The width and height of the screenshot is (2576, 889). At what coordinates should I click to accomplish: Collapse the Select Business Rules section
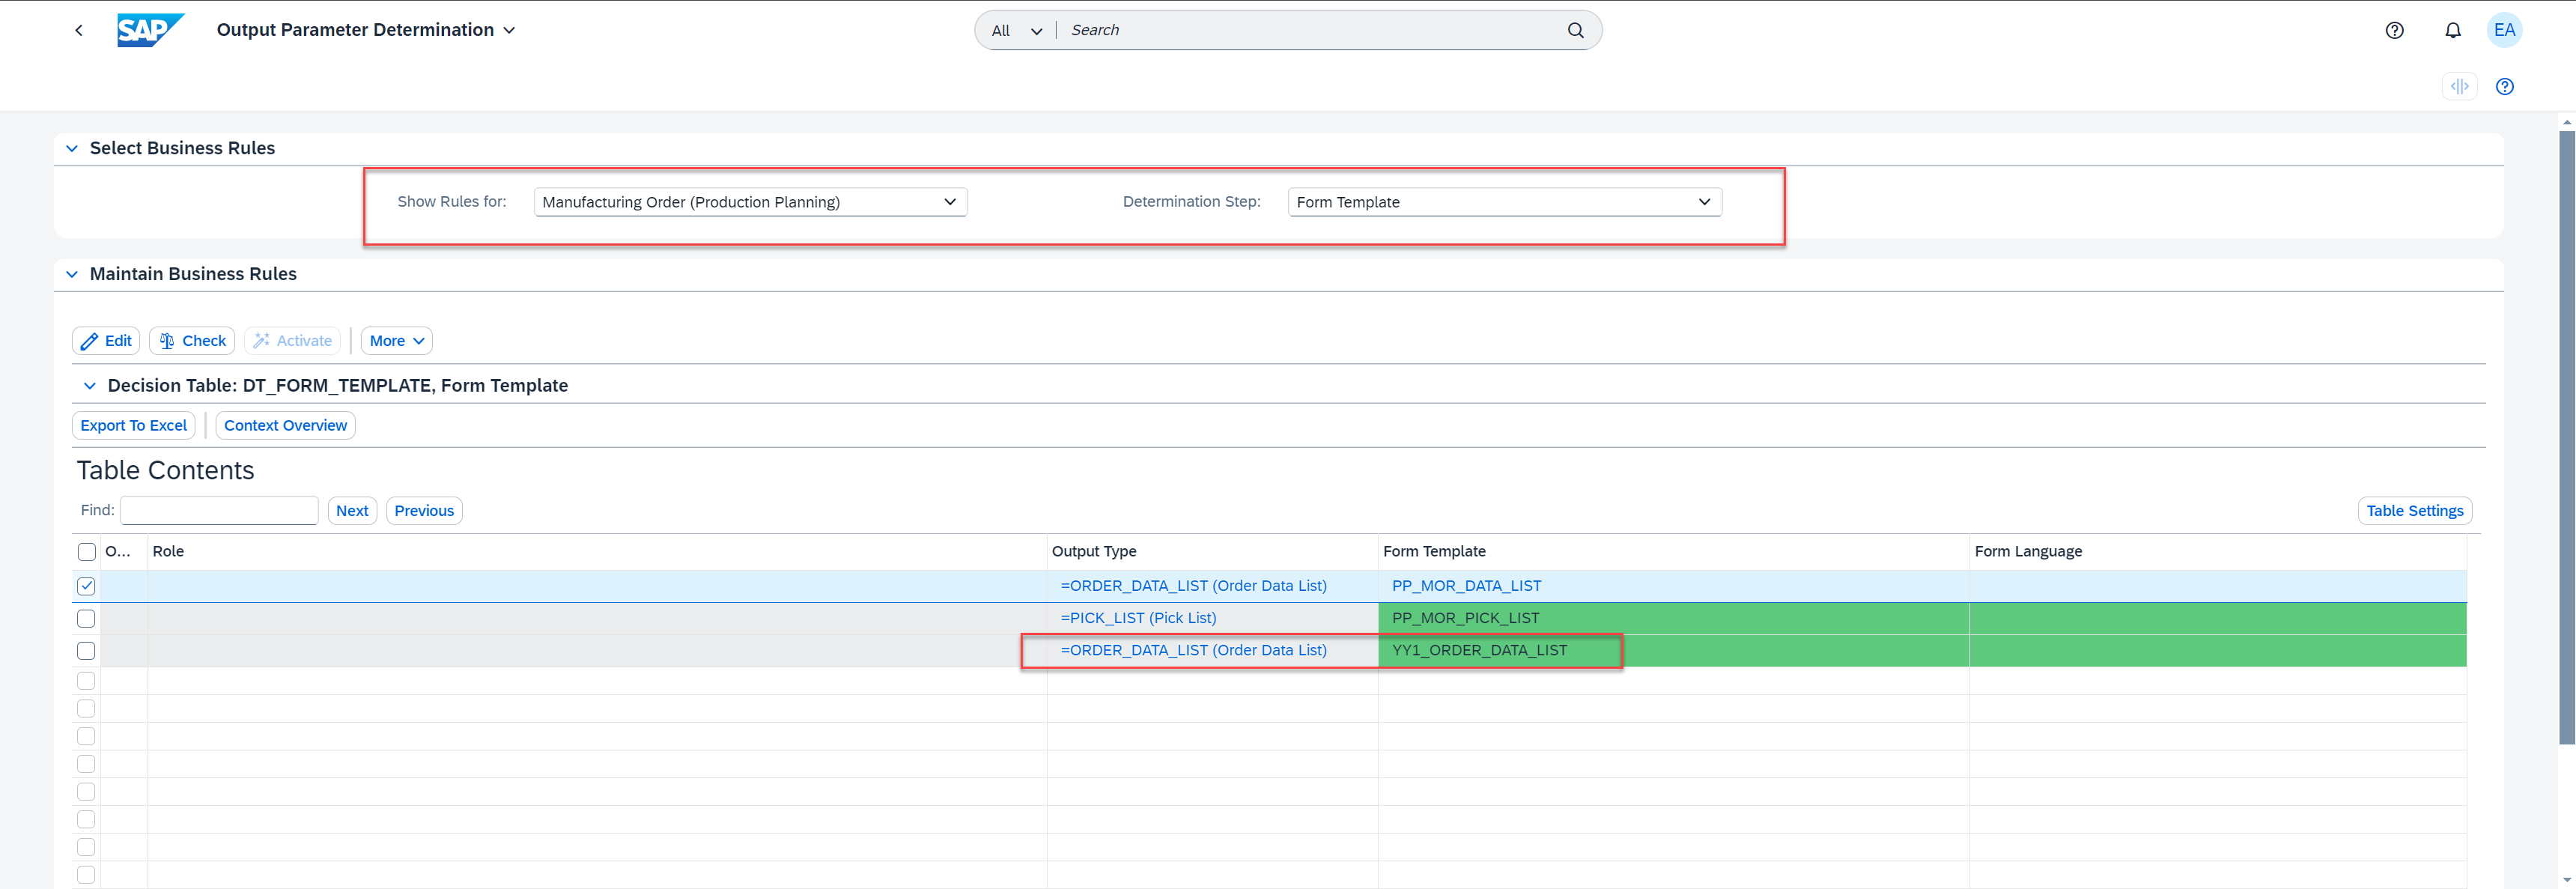[71, 148]
